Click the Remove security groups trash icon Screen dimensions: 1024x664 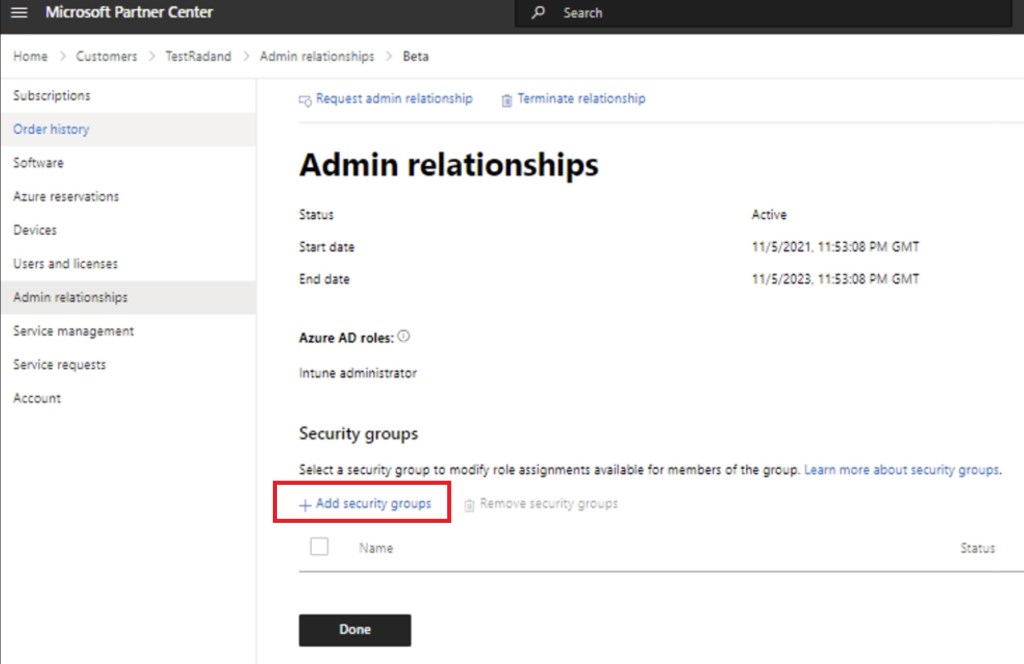pyautogui.click(x=469, y=505)
